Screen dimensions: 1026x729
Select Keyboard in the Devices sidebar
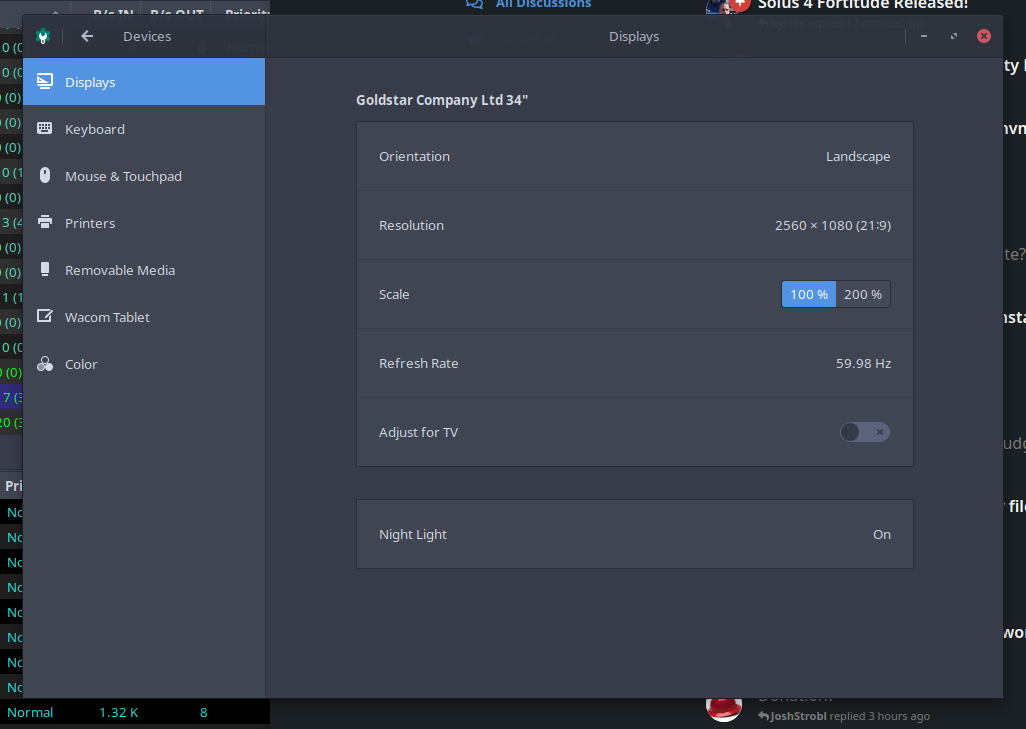click(95, 129)
